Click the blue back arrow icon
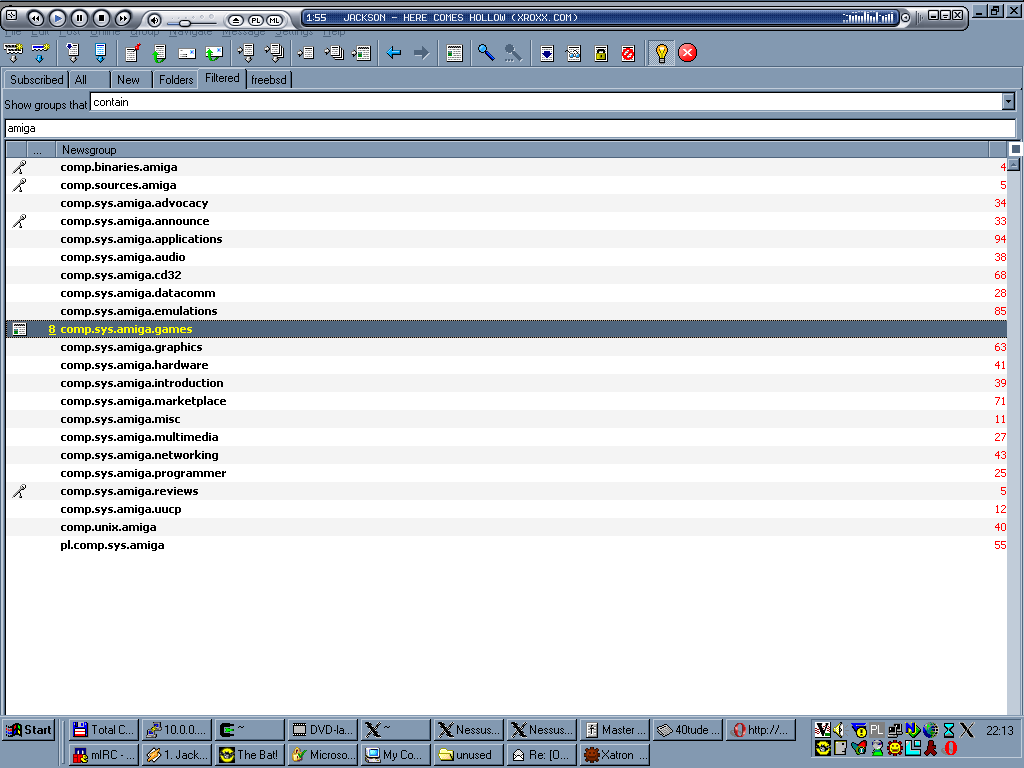Image resolution: width=1024 pixels, height=768 pixels. tap(394, 53)
